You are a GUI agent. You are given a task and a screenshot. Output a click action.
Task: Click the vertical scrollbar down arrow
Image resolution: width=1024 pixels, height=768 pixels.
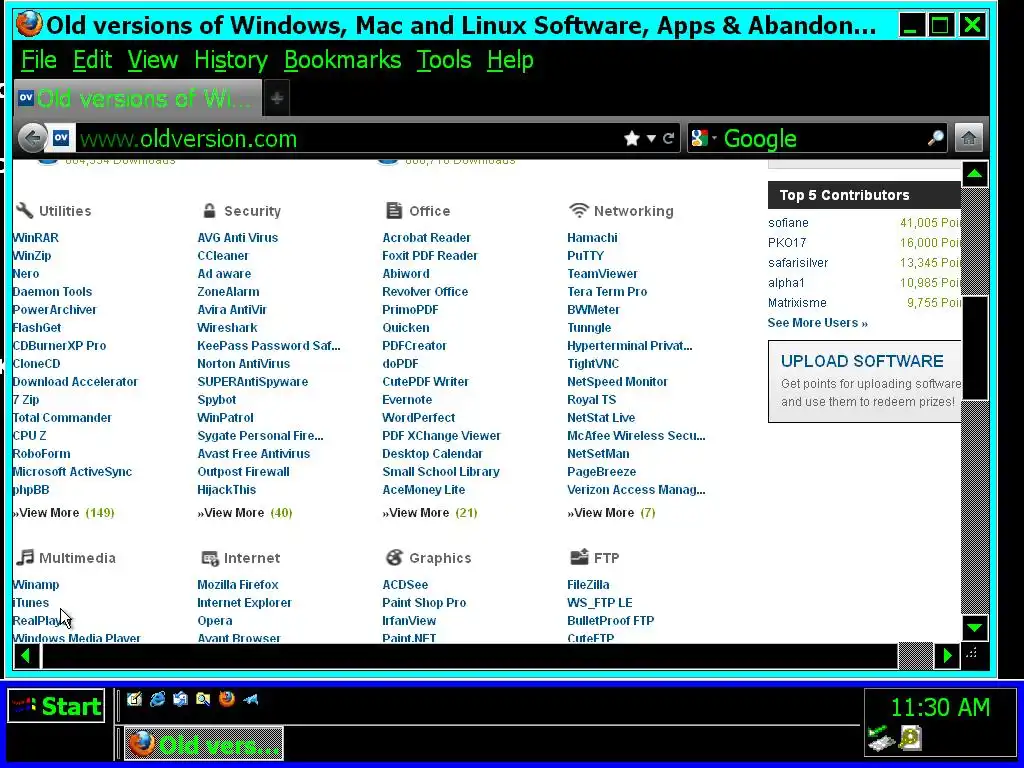tap(974, 628)
